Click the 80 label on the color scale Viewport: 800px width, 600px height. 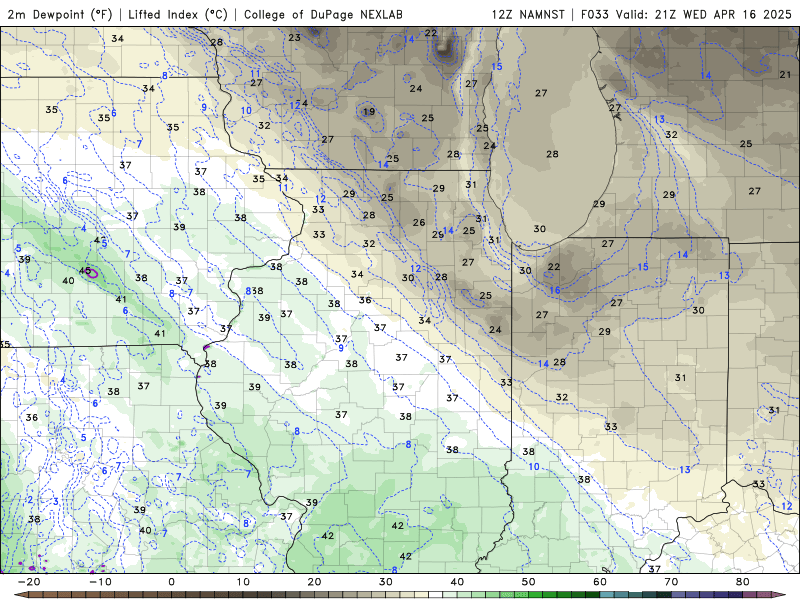(743, 582)
